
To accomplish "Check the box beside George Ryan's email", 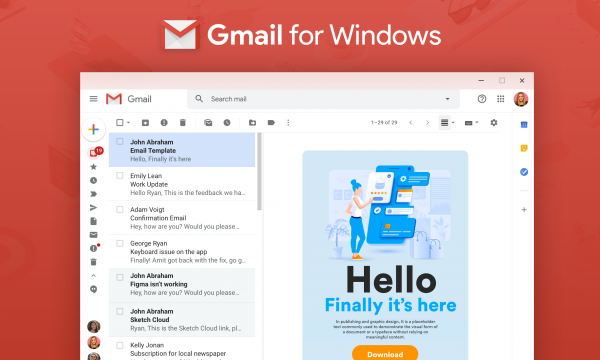I will pos(120,243).
